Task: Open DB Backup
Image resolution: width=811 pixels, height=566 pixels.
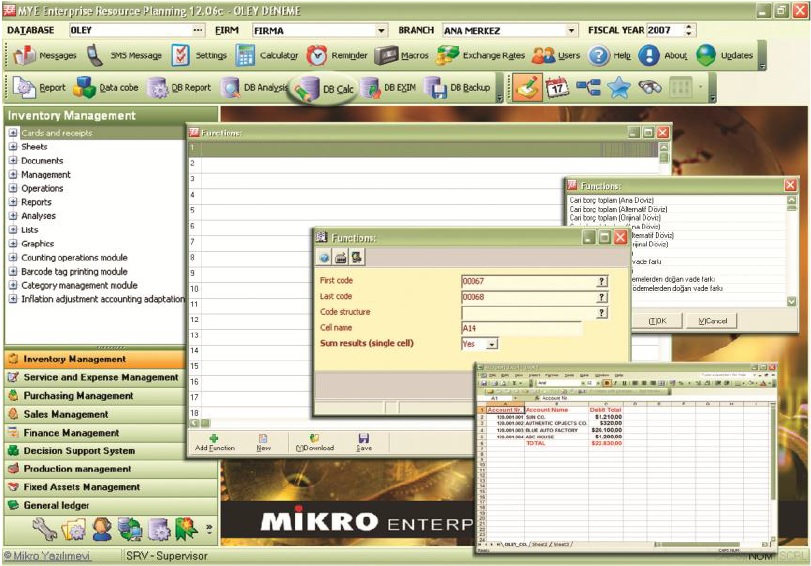Action: [457, 87]
